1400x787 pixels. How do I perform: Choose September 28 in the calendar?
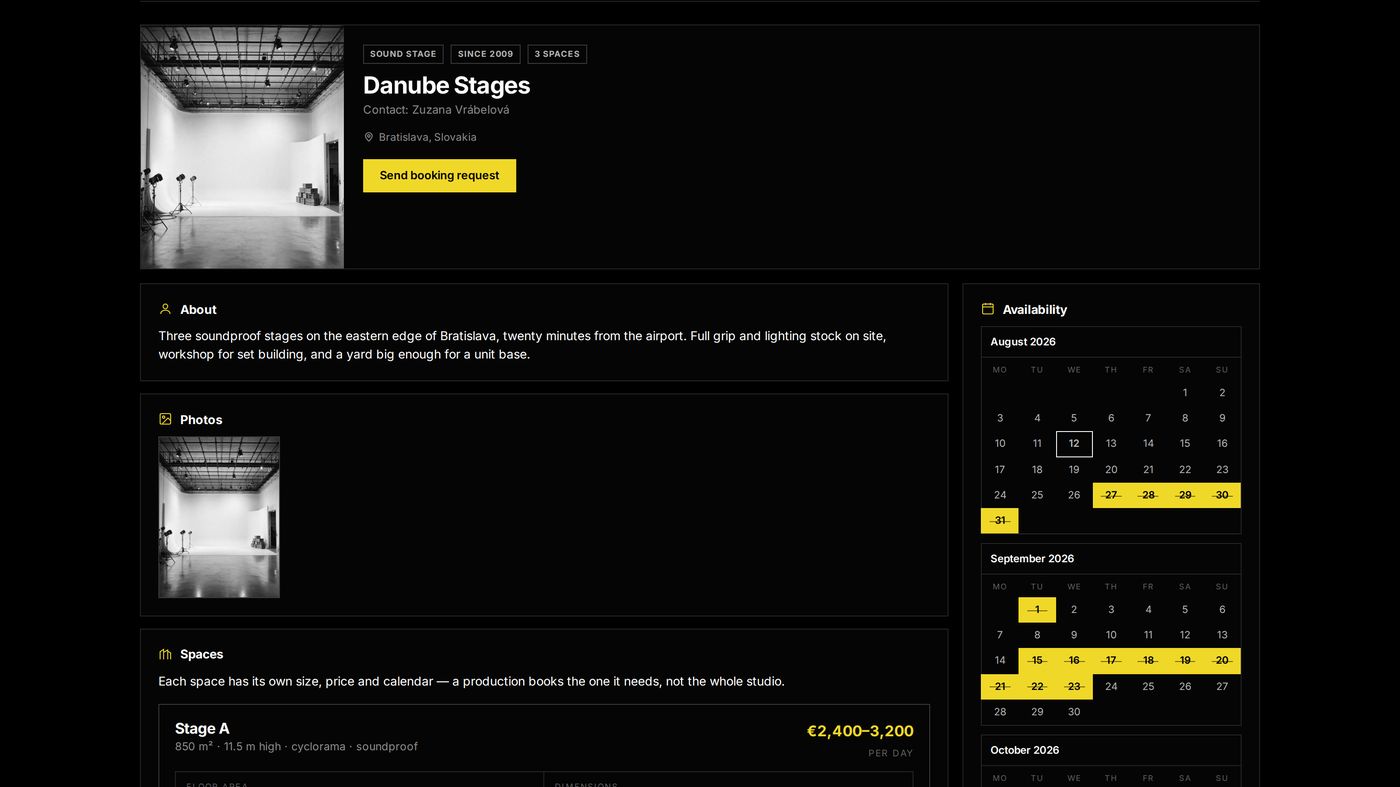tap(1000, 712)
